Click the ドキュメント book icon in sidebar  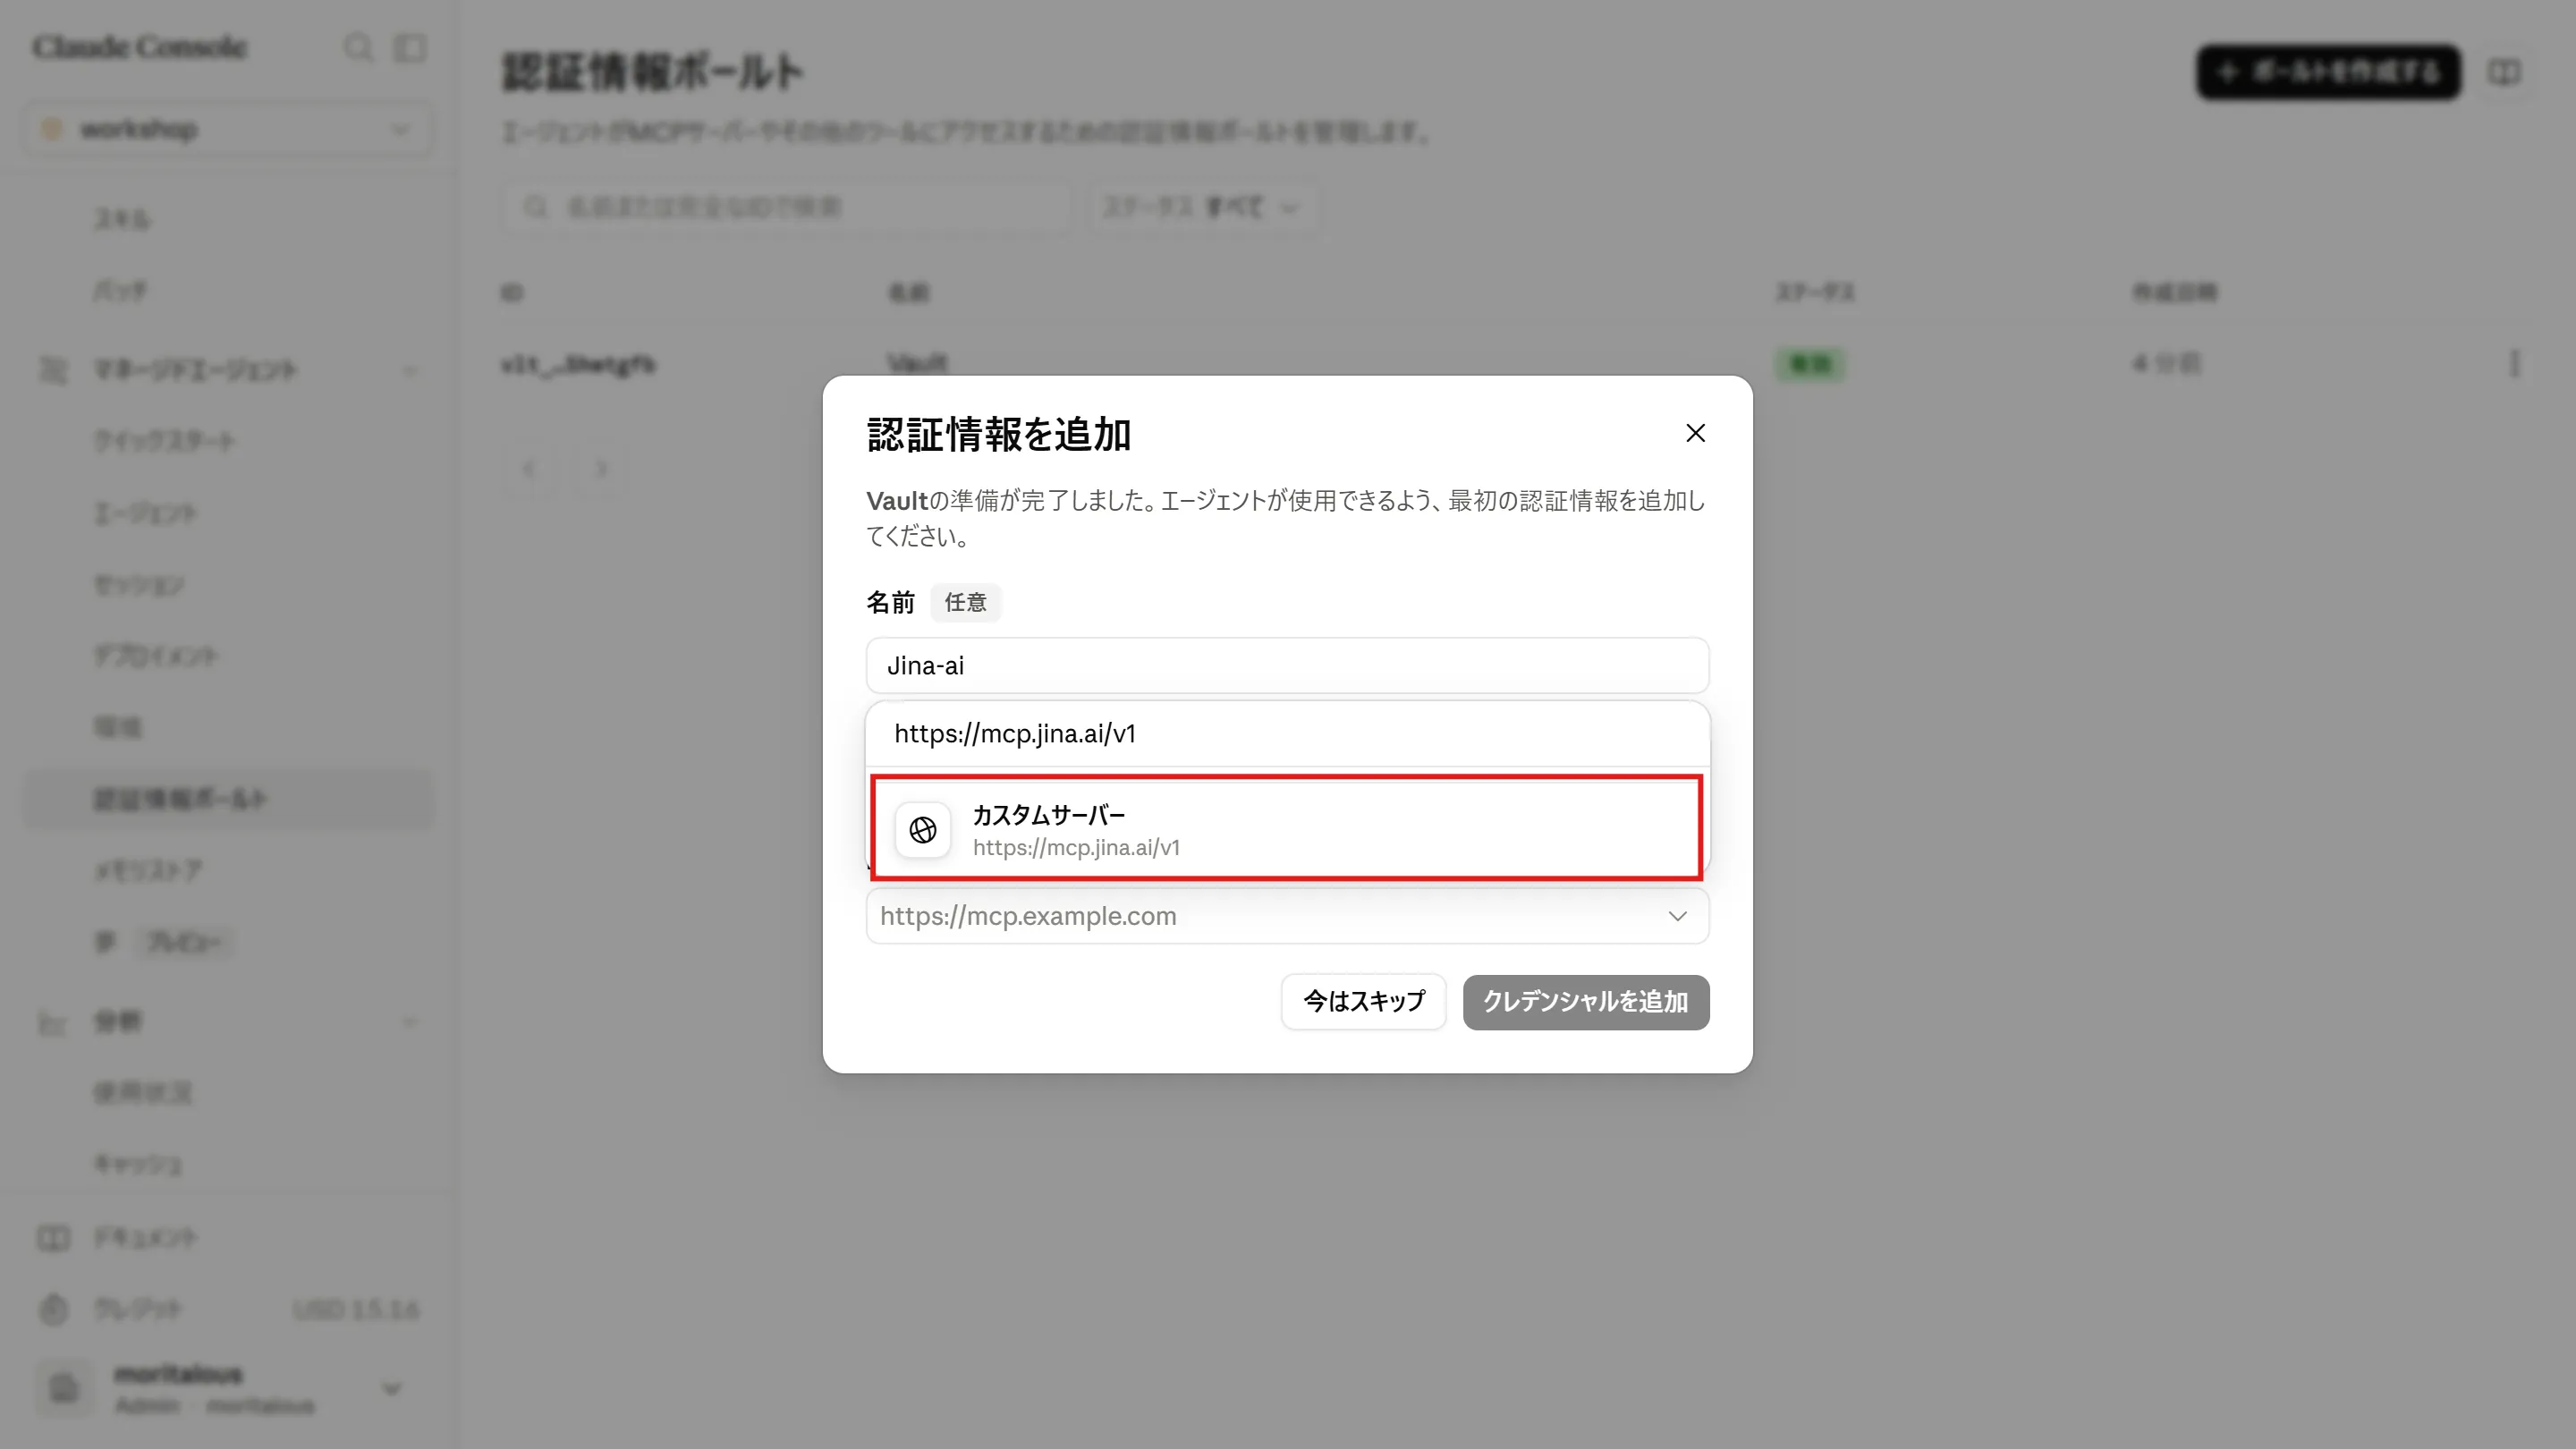pos(53,1238)
